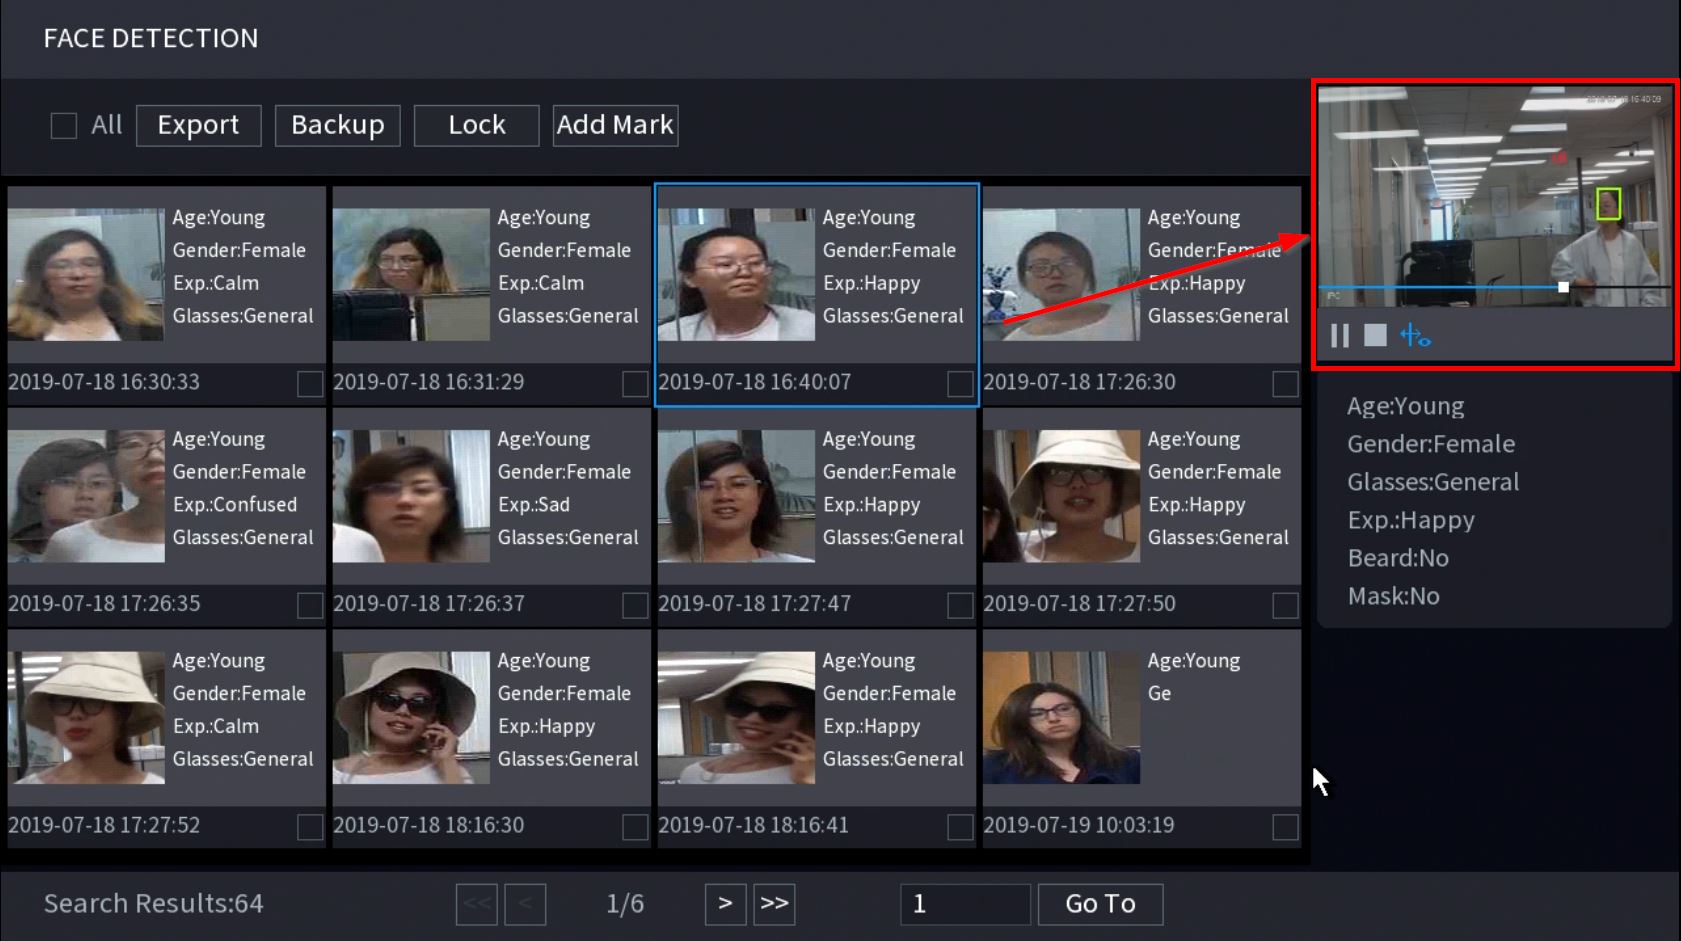1681x941 pixels.
Task: Jump to the first results page
Action: pos(476,904)
